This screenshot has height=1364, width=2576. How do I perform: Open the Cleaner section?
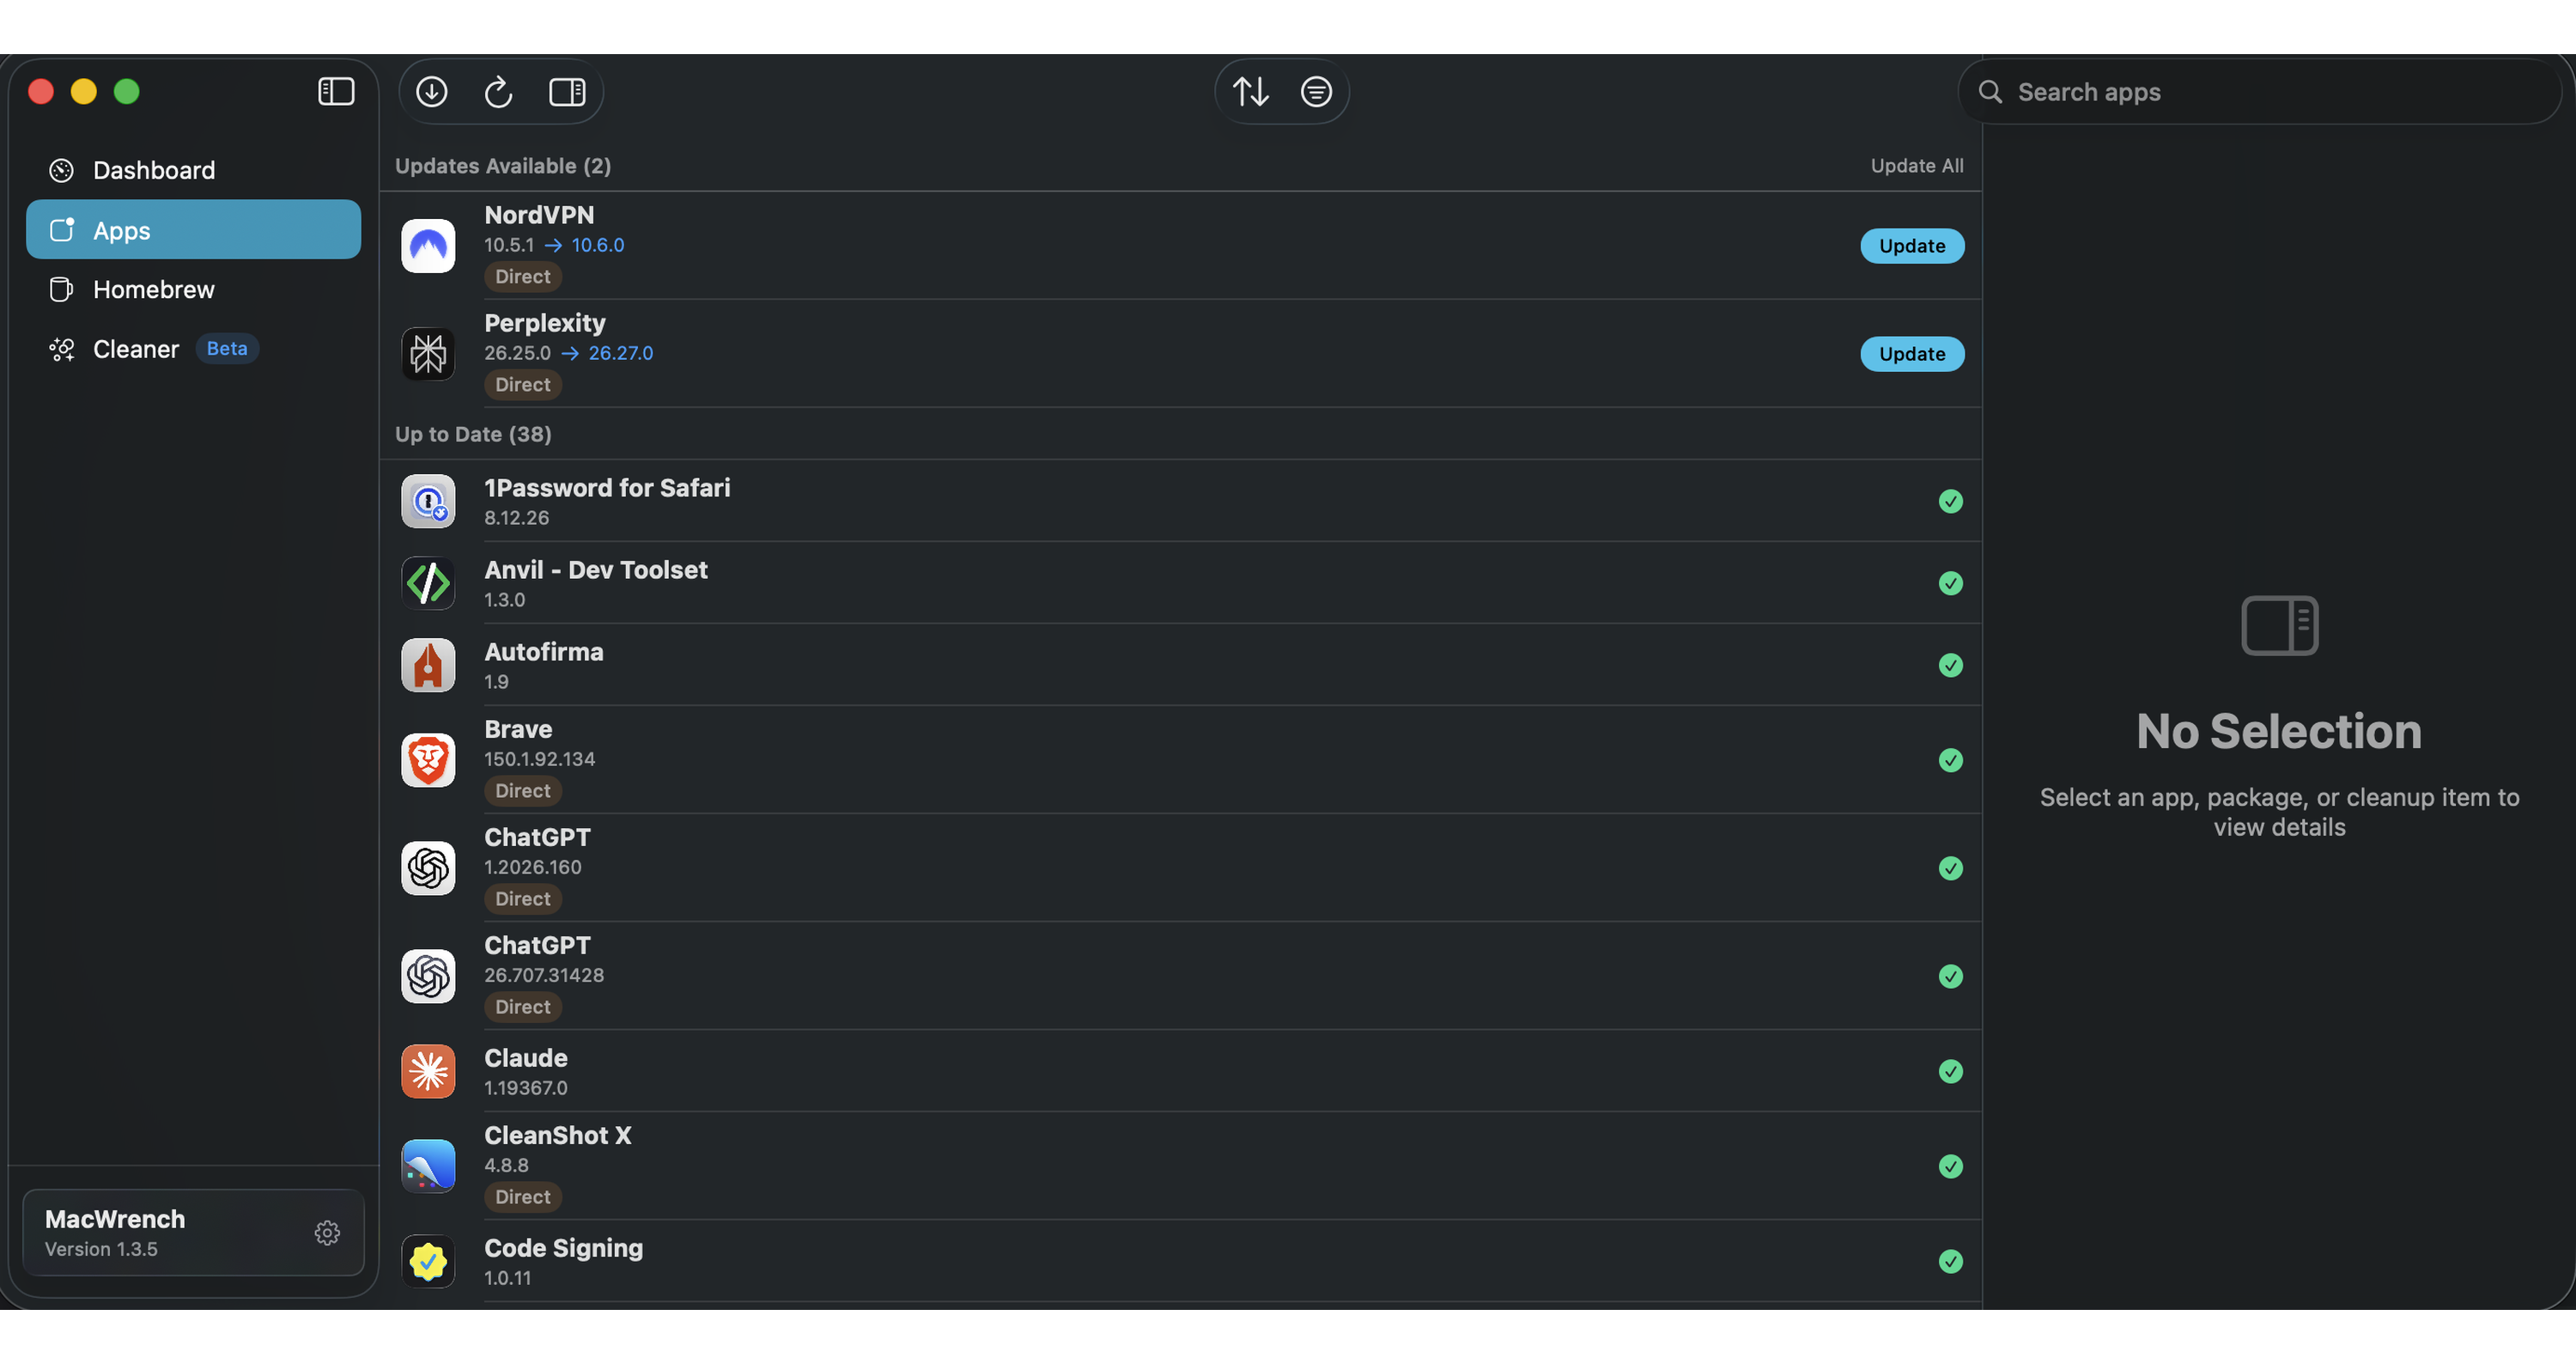coord(193,349)
